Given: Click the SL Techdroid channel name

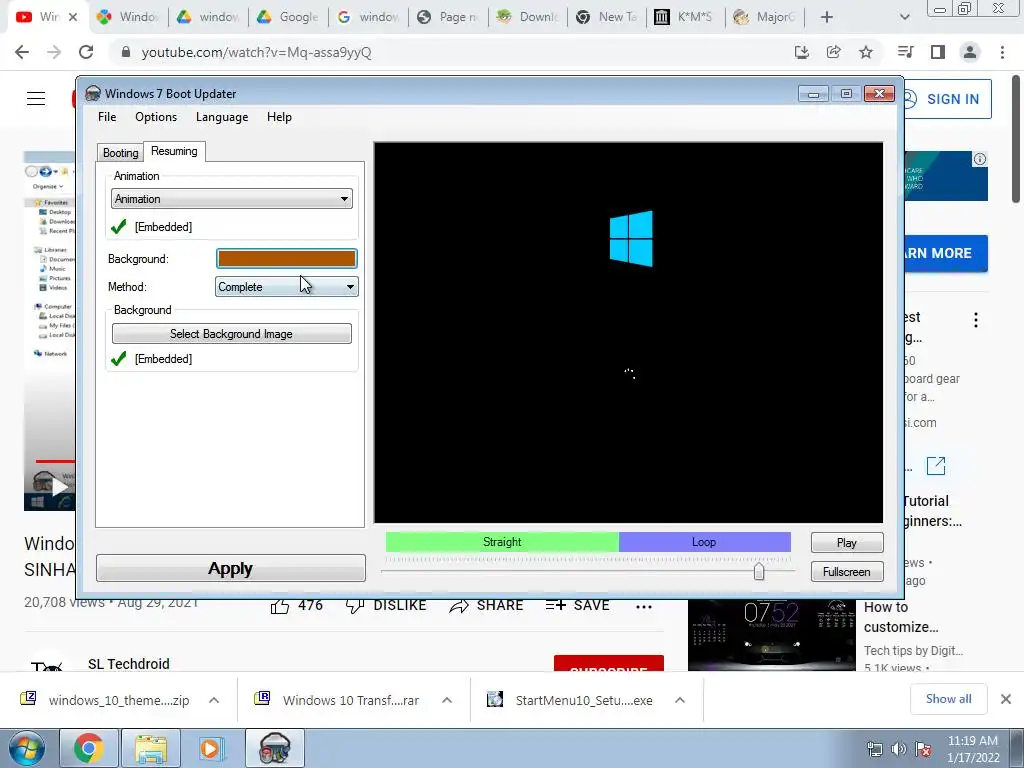Looking at the screenshot, I should pyautogui.click(x=129, y=664).
